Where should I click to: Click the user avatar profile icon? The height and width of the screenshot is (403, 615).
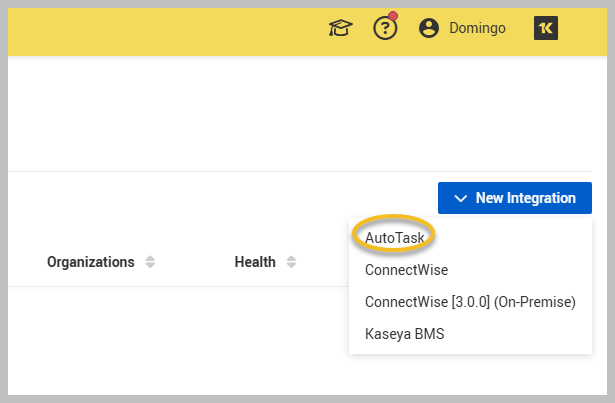(429, 28)
